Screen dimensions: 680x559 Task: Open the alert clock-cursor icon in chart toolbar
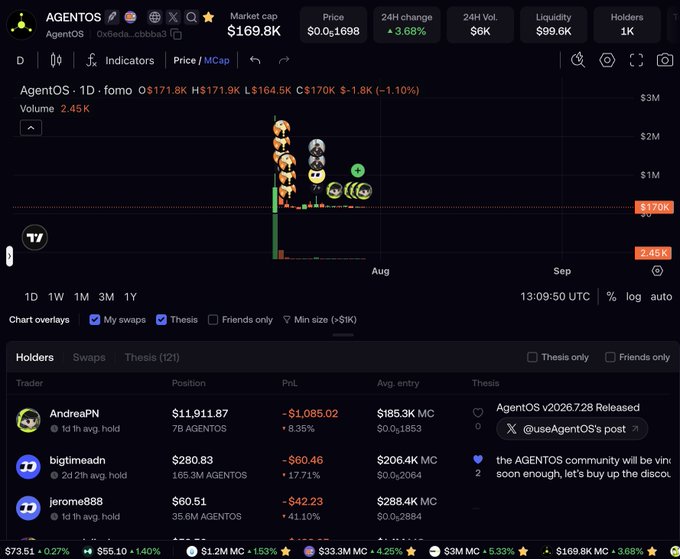coord(578,60)
